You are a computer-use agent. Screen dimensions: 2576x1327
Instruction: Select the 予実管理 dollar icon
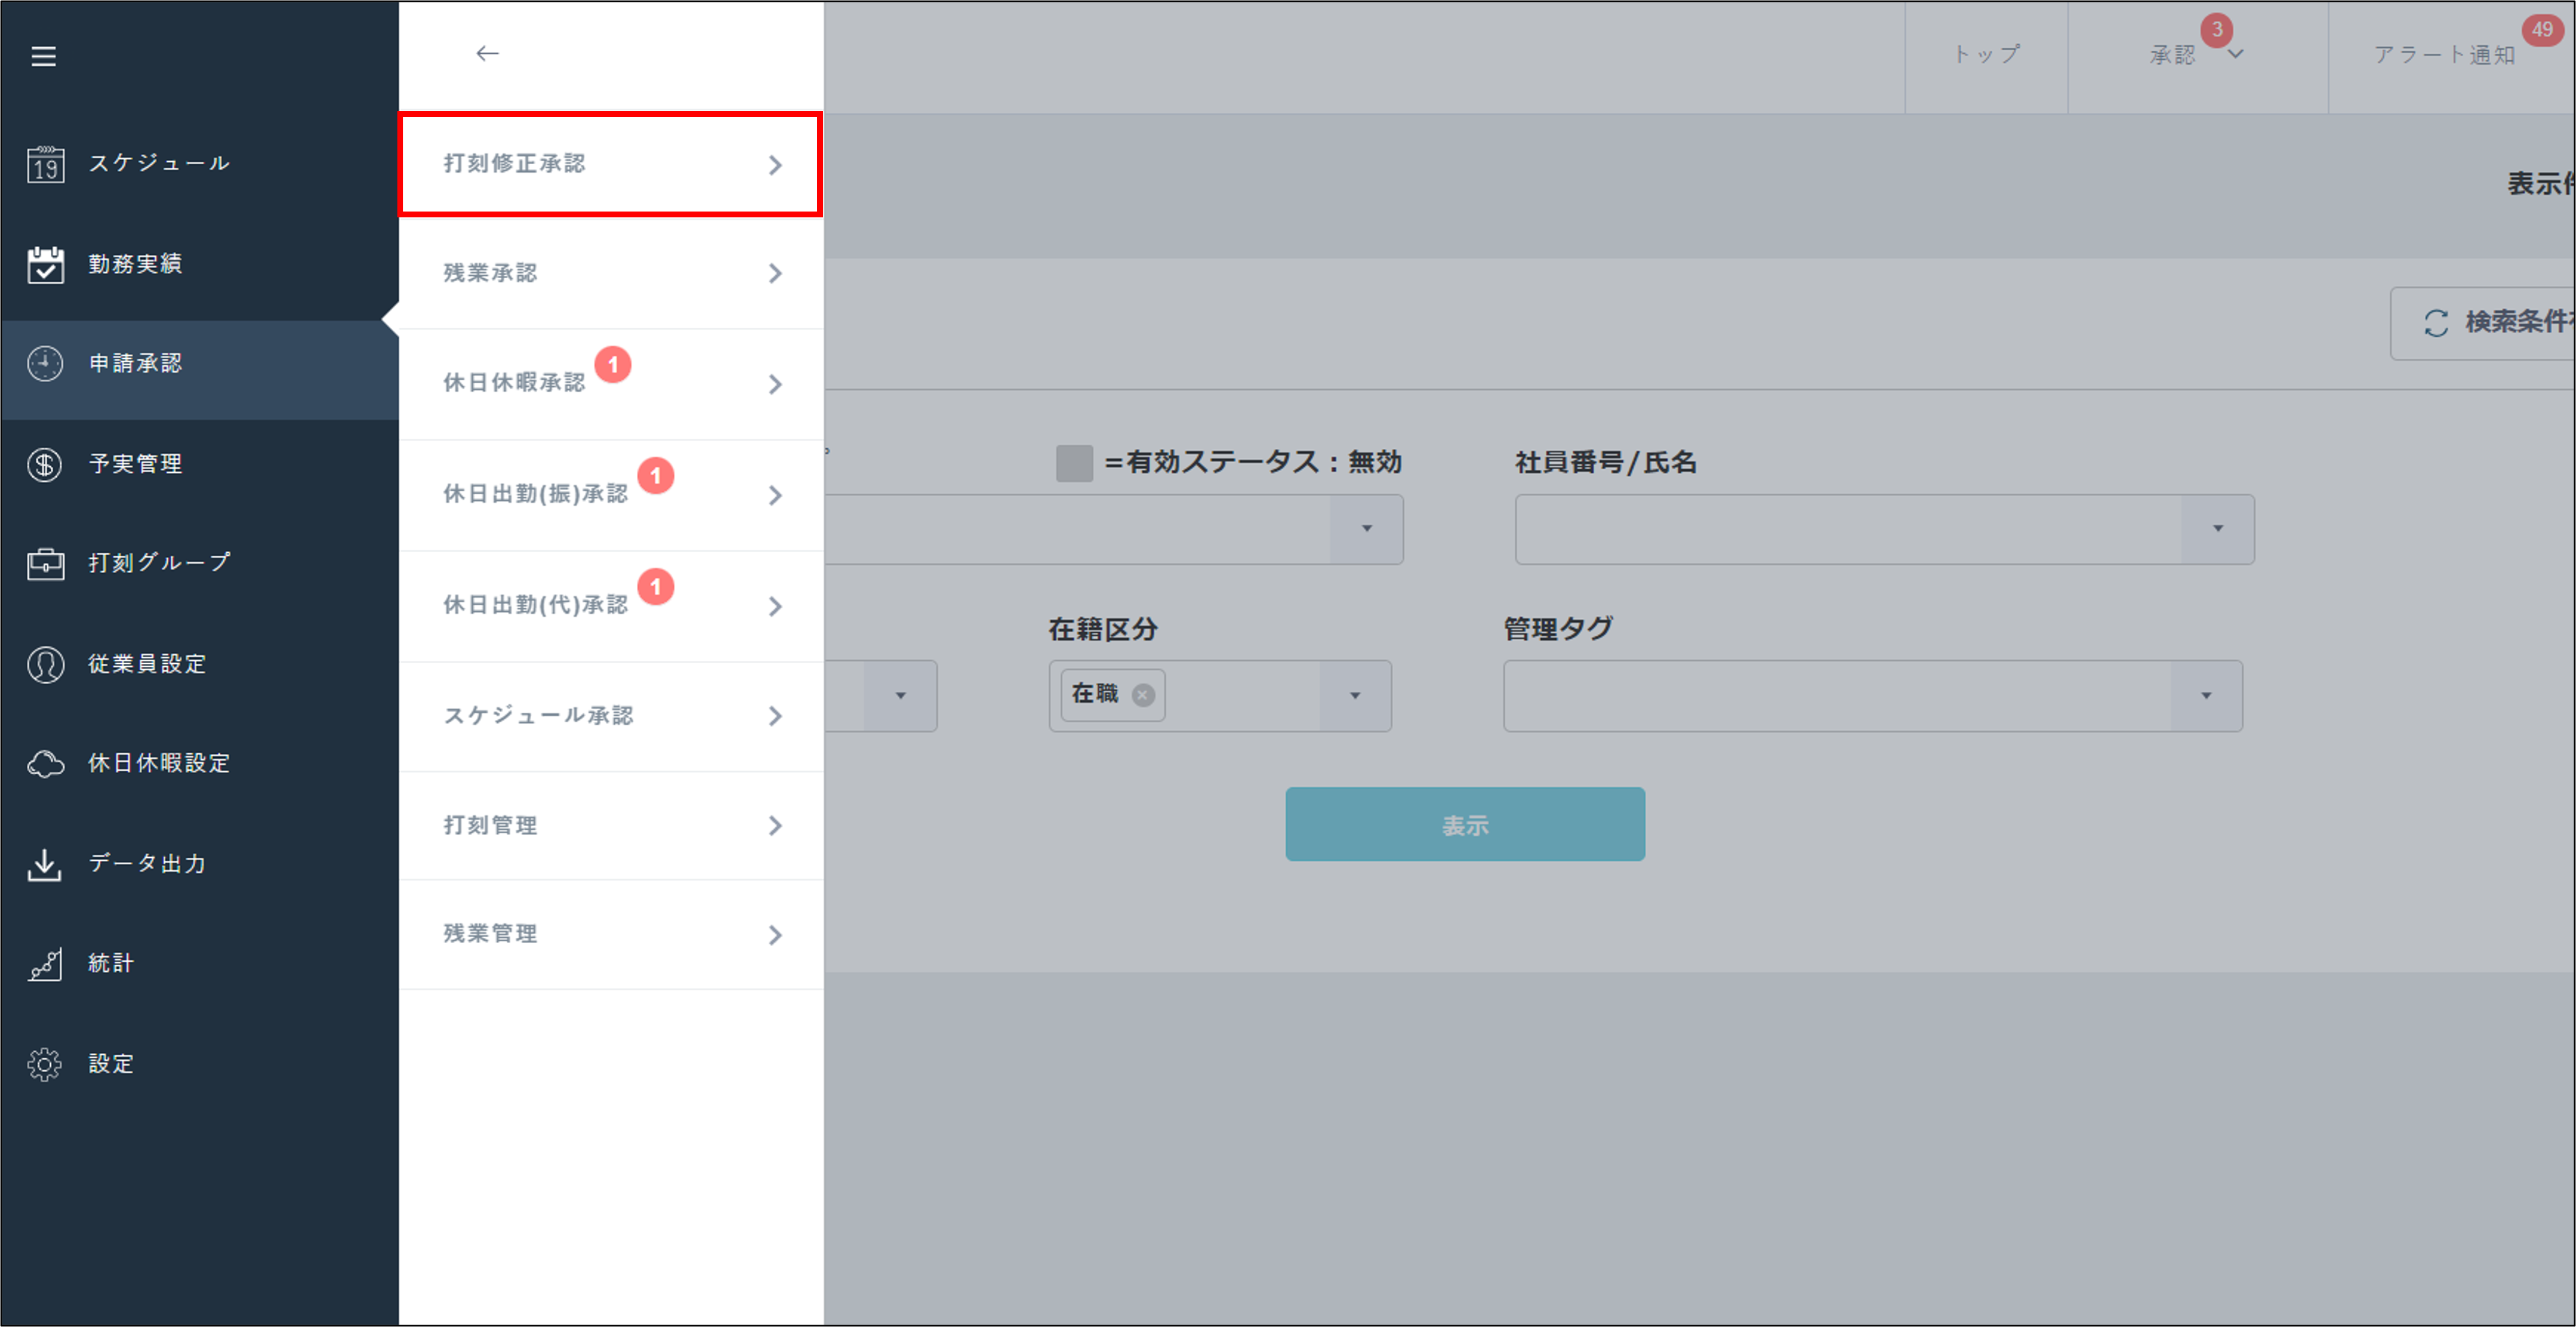pyautogui.click(x=45, y=464)
